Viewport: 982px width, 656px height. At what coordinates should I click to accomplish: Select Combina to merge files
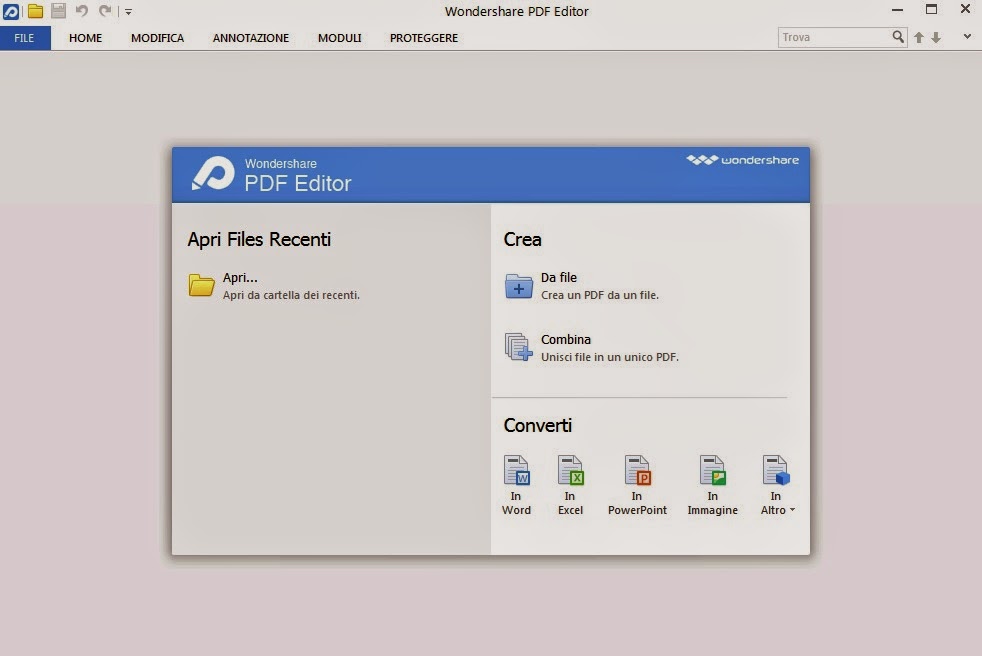(566, 340)
